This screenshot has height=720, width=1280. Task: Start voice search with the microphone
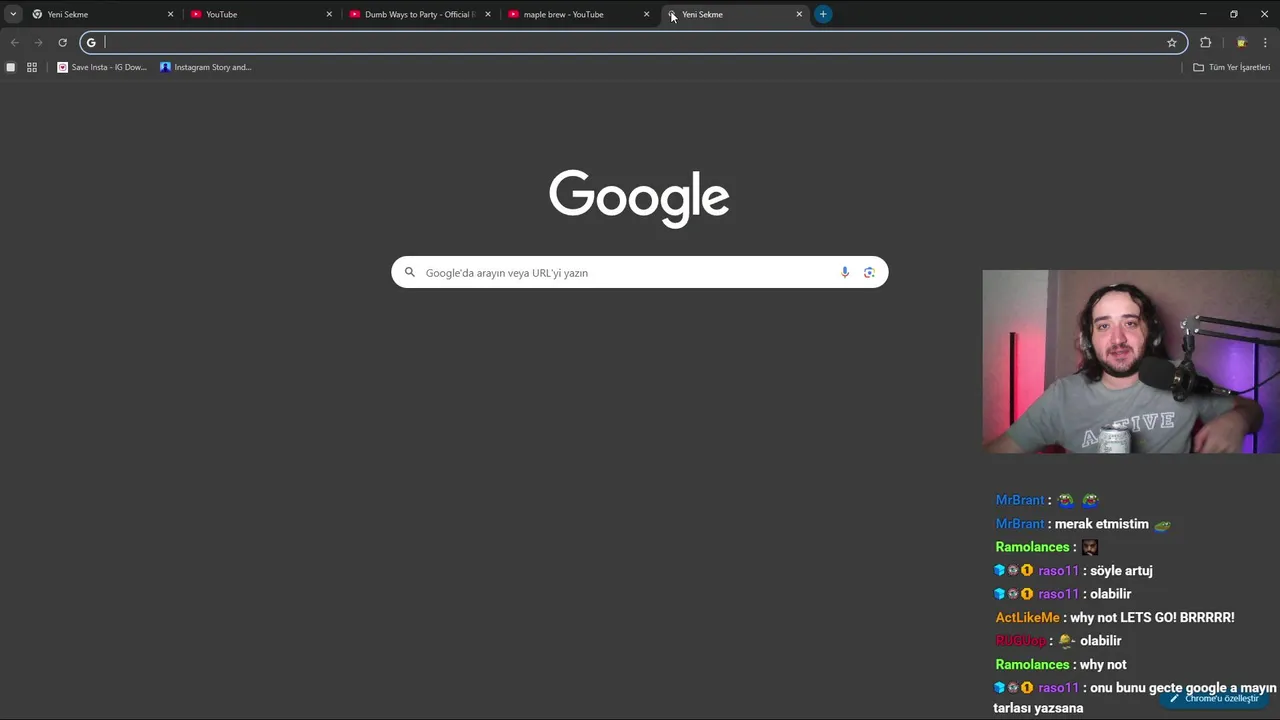[845, 272]
